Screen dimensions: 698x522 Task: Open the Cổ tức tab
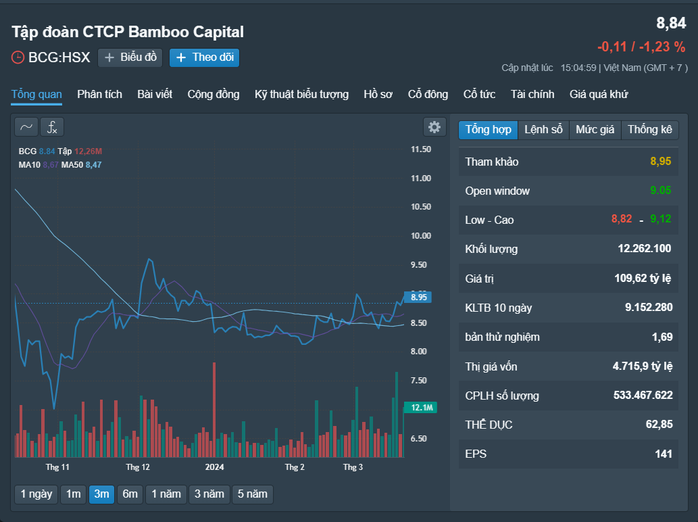pyautogui.click(x=479, y=94)
